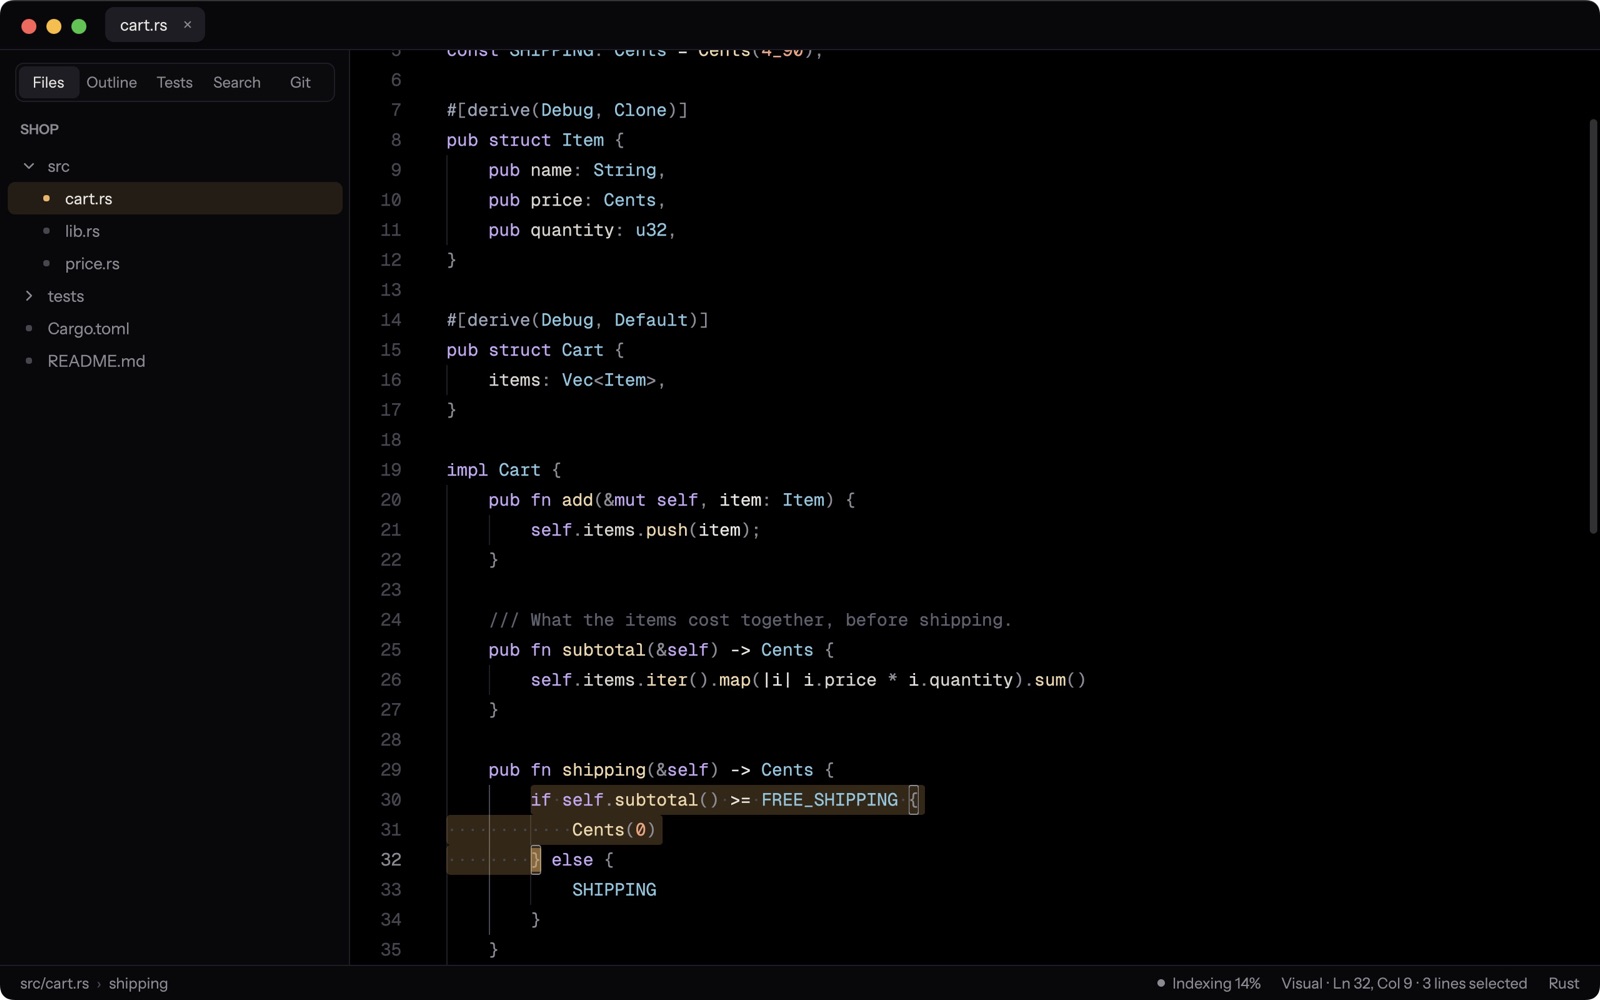Click Cents(0) on line 31
Screen dimensions: 1600x1000
point(614,829)
